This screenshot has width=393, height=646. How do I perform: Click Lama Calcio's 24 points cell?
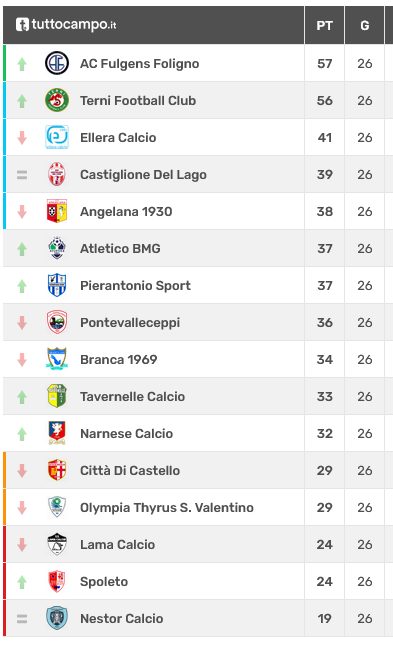(x=324, y=544)
